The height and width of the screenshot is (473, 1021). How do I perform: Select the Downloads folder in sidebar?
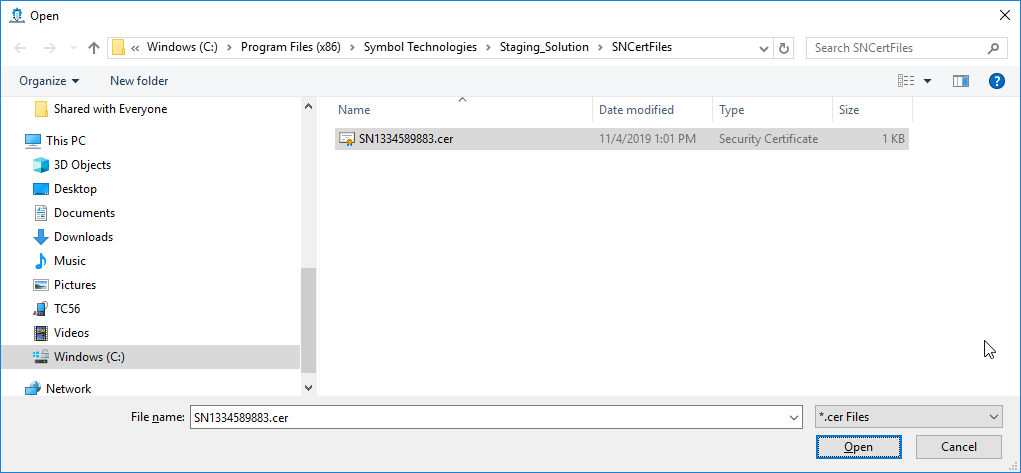pyautogui.click(x=83, y=237)
